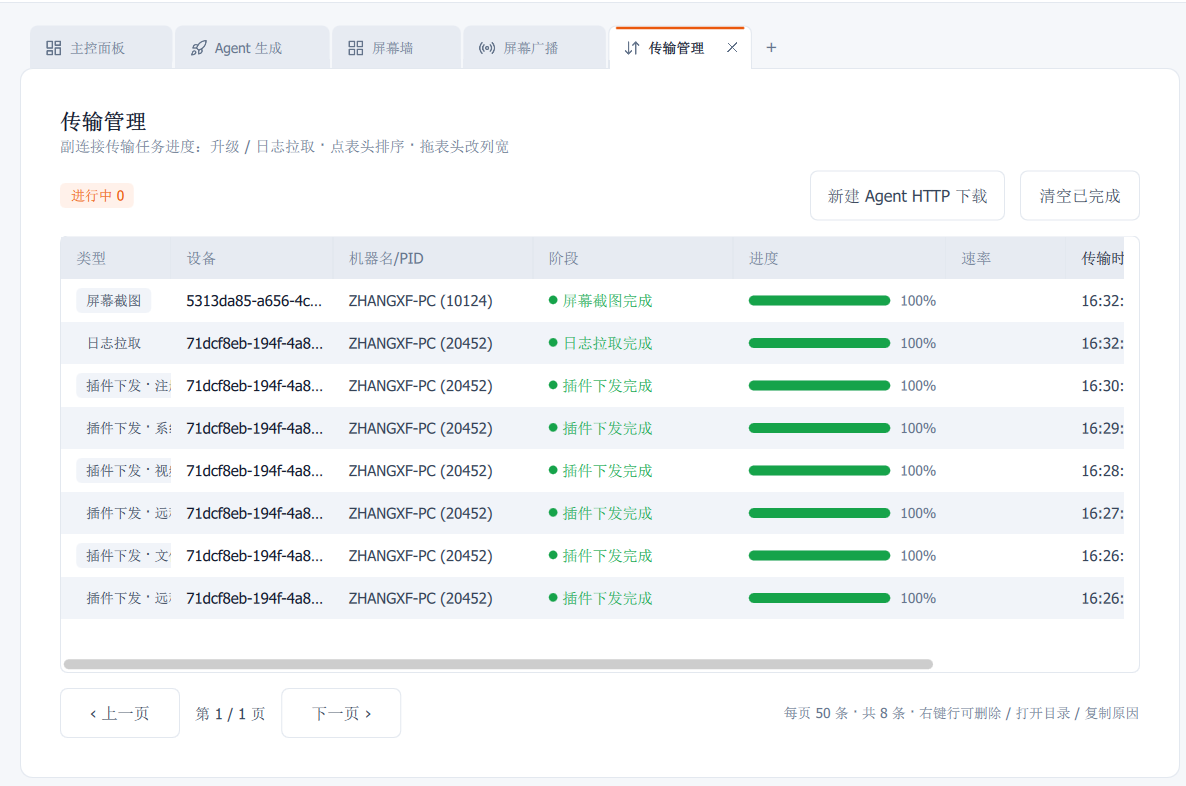Go to next page with 下一页
The height and width of the screenshot is (786, 1186).
point(341,713)
